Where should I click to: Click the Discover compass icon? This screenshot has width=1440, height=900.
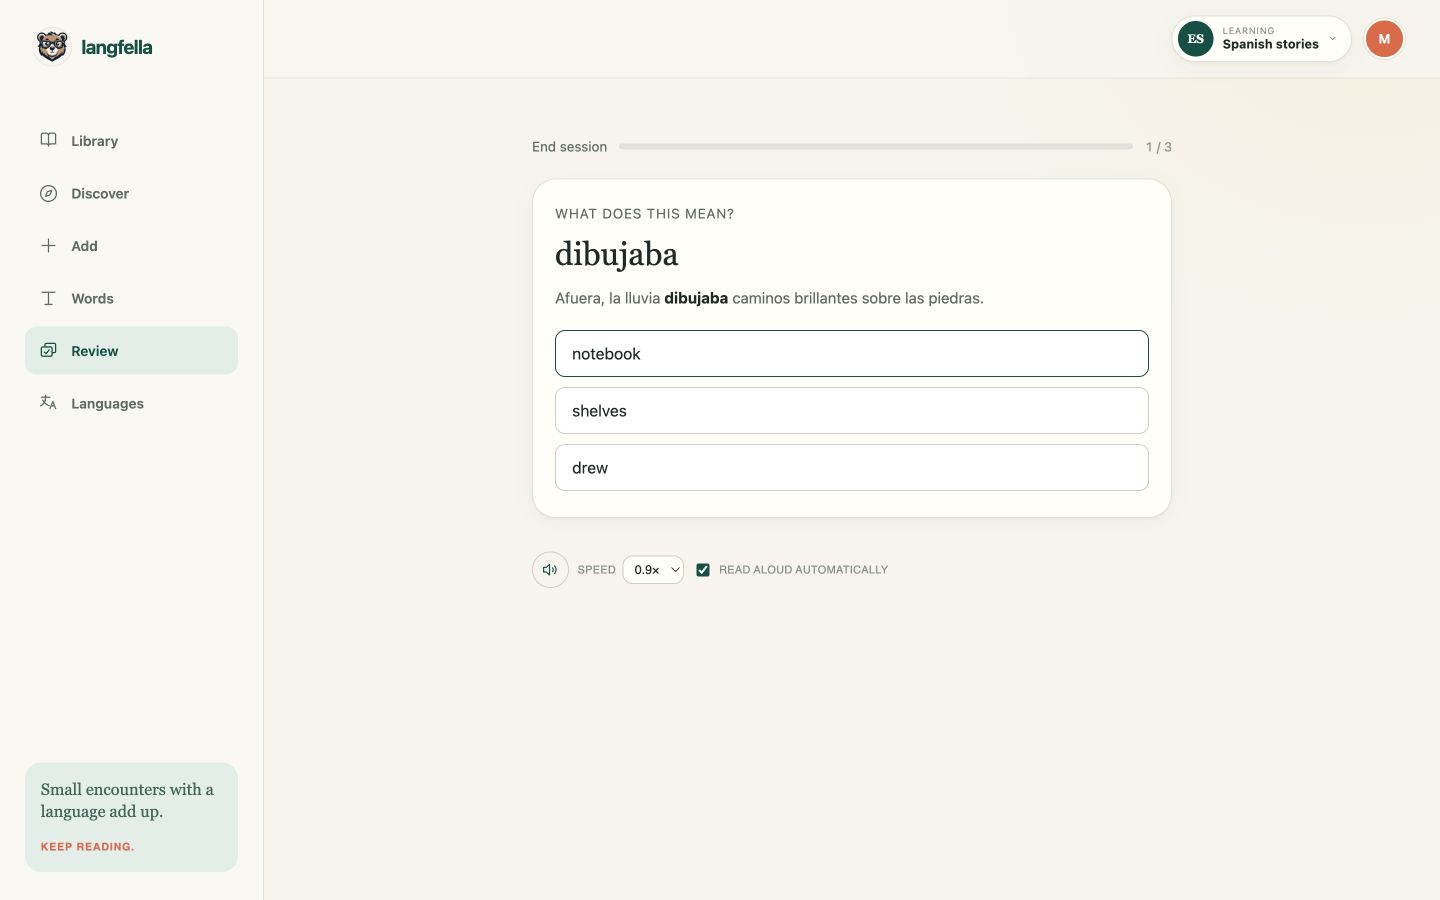coord(48,193)
